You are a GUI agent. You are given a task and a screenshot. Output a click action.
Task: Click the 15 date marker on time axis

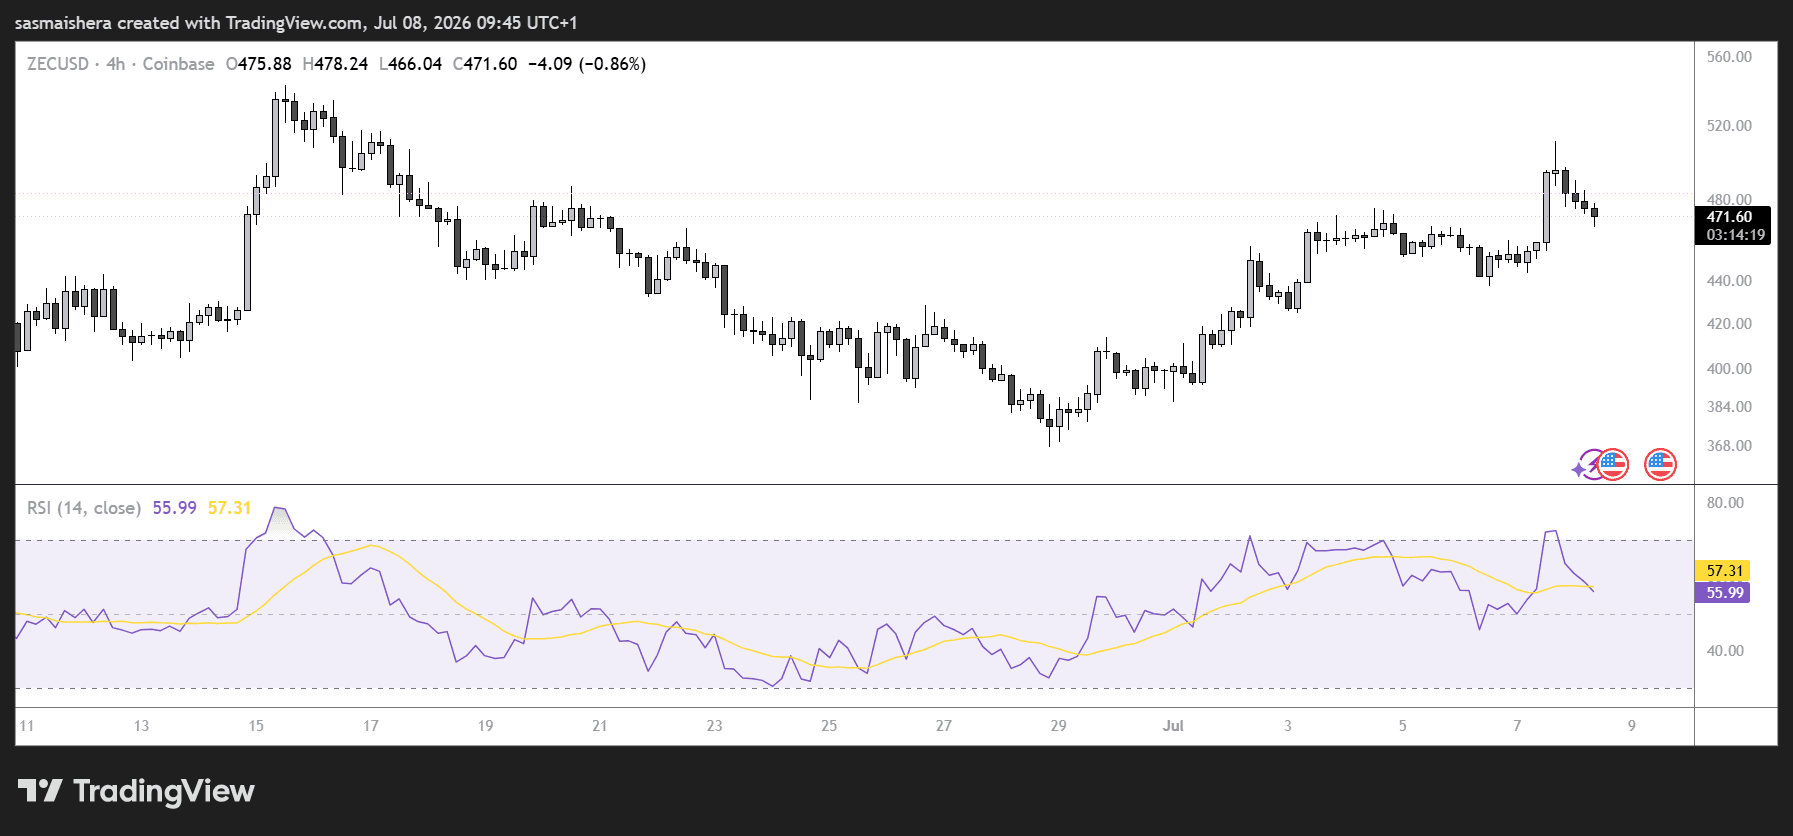point(256,726)
